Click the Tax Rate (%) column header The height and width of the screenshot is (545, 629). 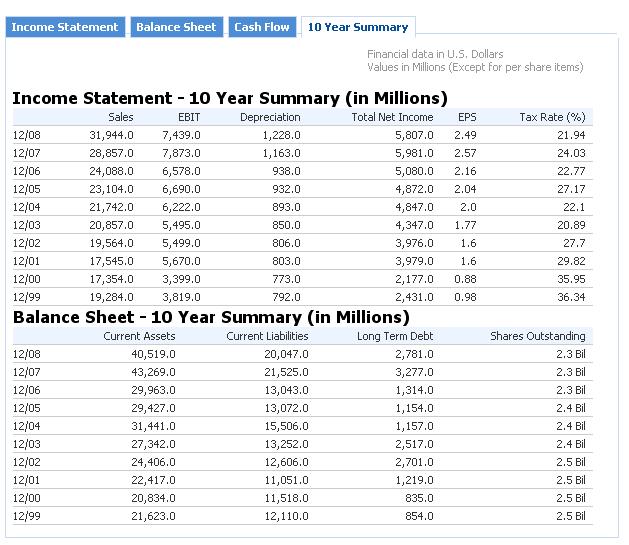coord(552,117)
